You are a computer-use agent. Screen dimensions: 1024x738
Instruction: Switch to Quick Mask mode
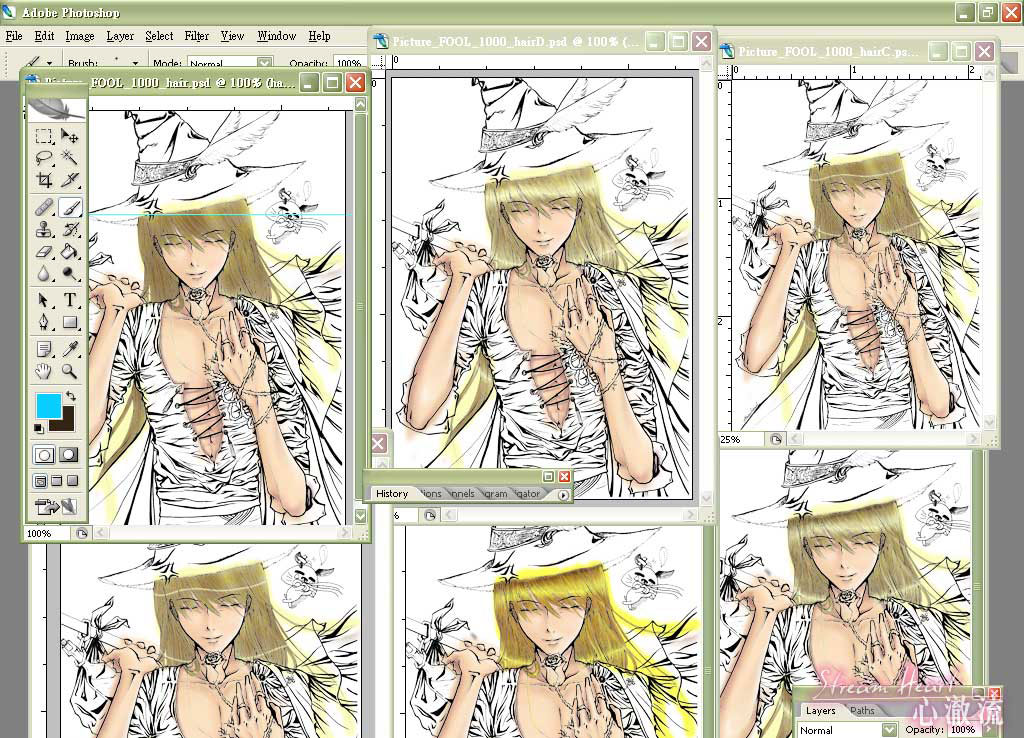[69, 455]
